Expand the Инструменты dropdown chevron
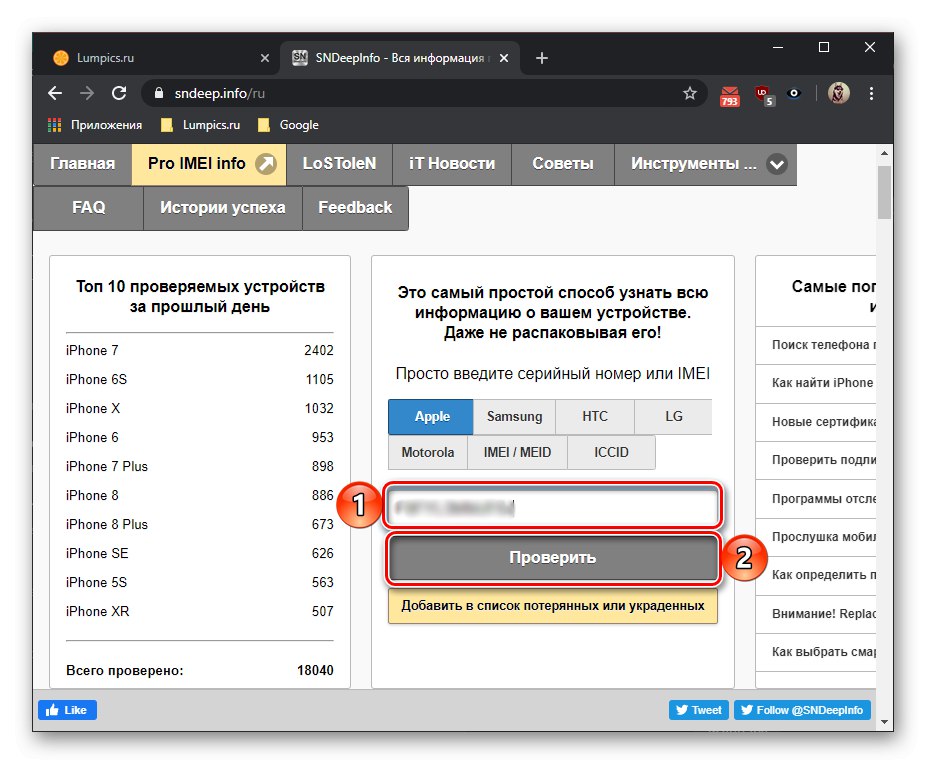 click(777, 164)
